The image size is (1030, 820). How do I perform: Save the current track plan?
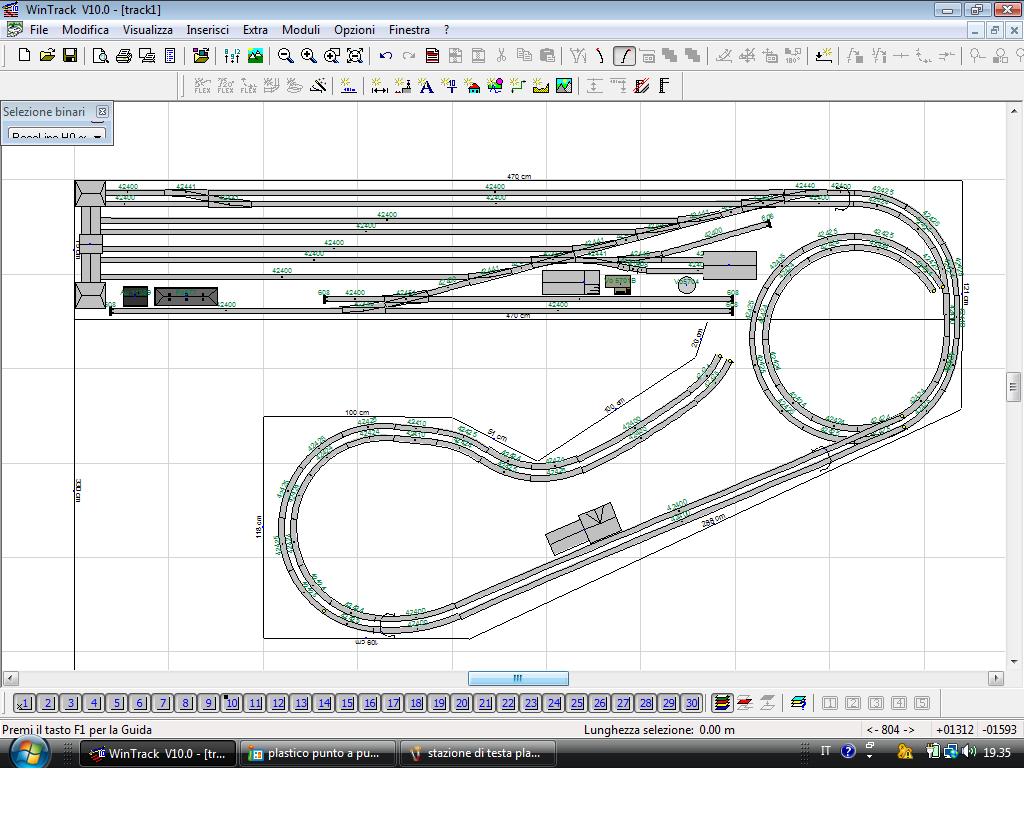pos(70,55)
